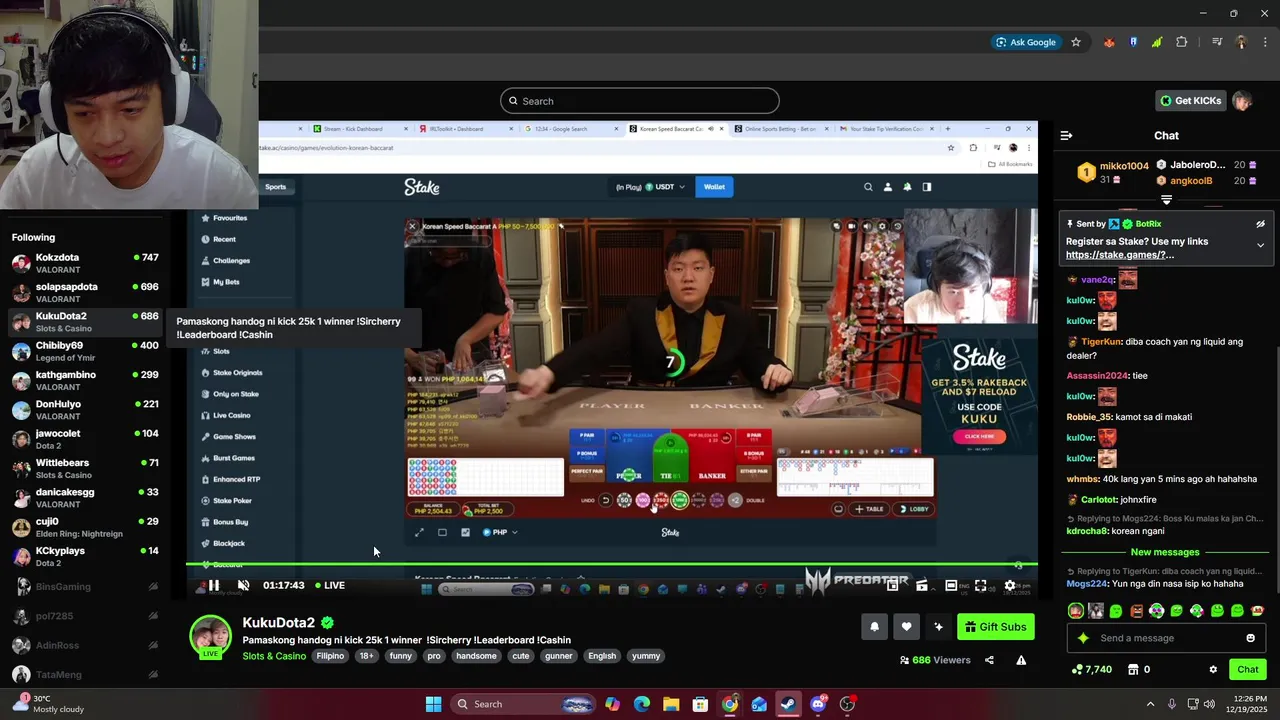Expand the pinned message chevron
This screenshot has height=720, width=1280.
click(1260, 245)
